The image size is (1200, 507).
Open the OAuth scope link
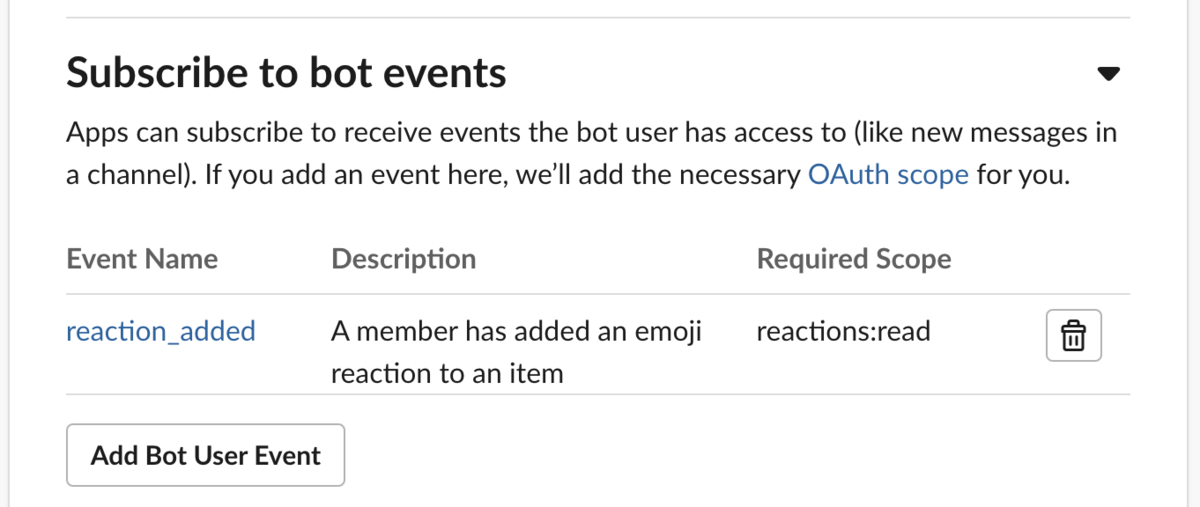[888, 176]
